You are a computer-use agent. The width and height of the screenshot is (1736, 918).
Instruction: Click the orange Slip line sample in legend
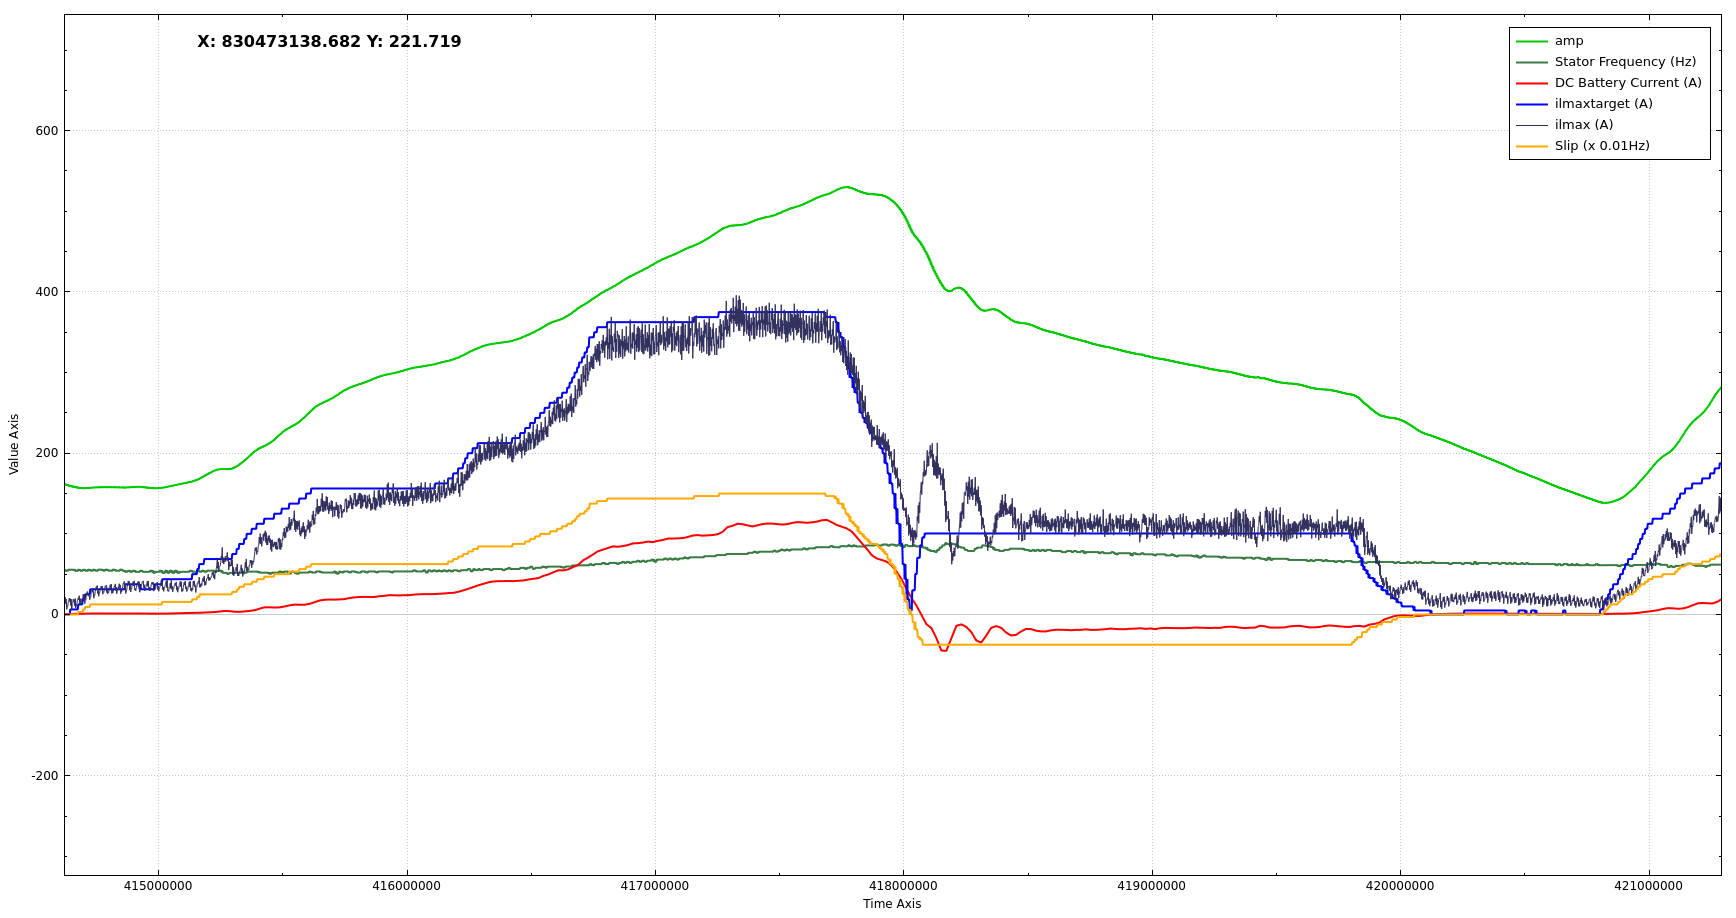click(x=1531, y=146)
